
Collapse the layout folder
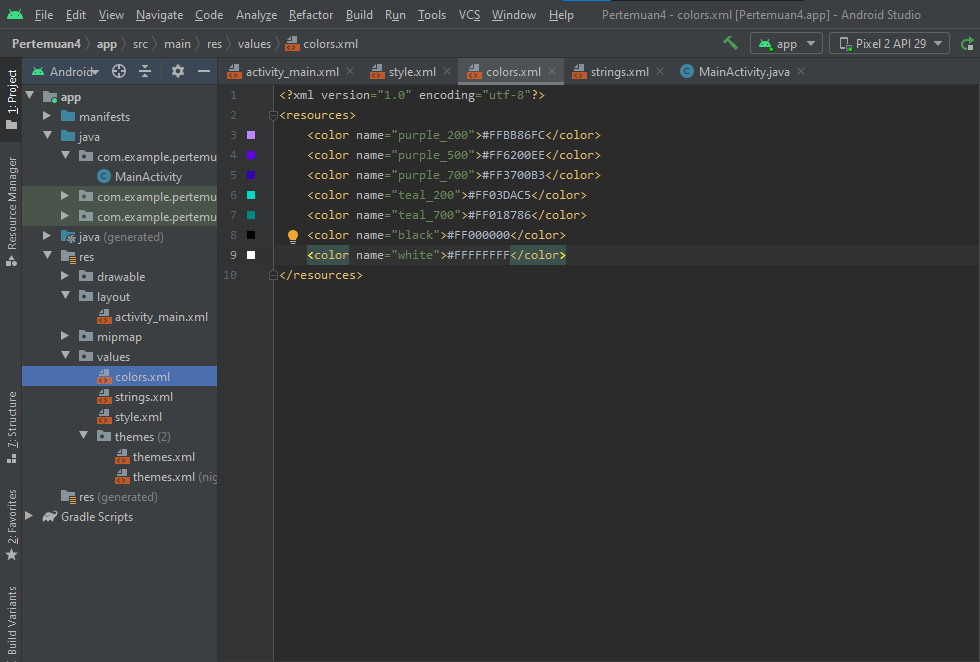tap(65, 296)
